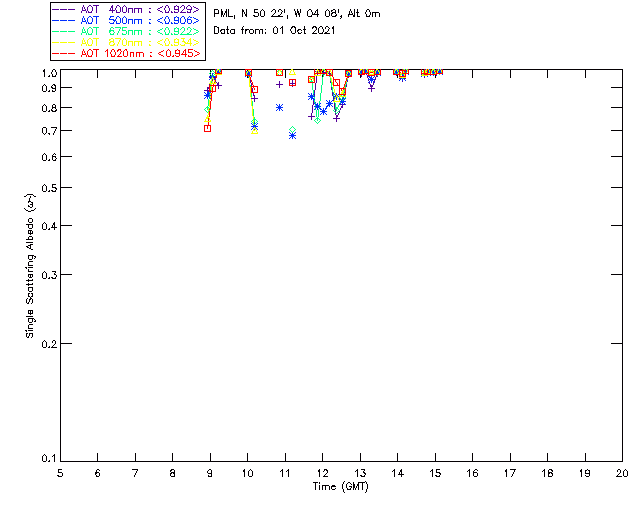
Task: Select the green diamond near 0.75 before hour 12
Action: 318,120
